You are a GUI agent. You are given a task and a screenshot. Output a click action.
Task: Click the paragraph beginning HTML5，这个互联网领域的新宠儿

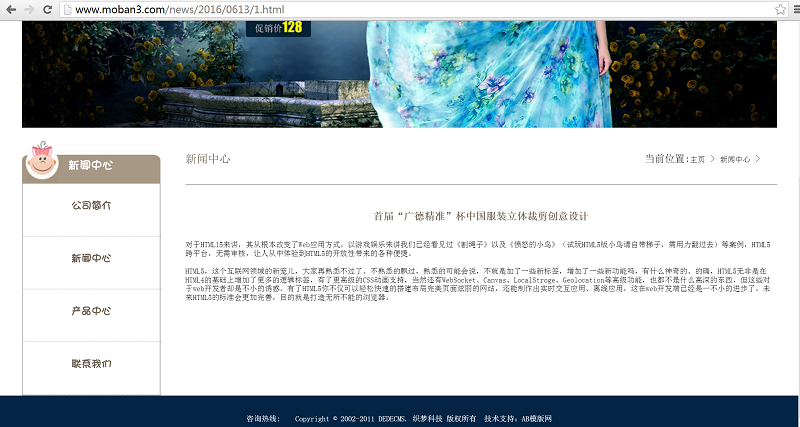pos(478,284)
